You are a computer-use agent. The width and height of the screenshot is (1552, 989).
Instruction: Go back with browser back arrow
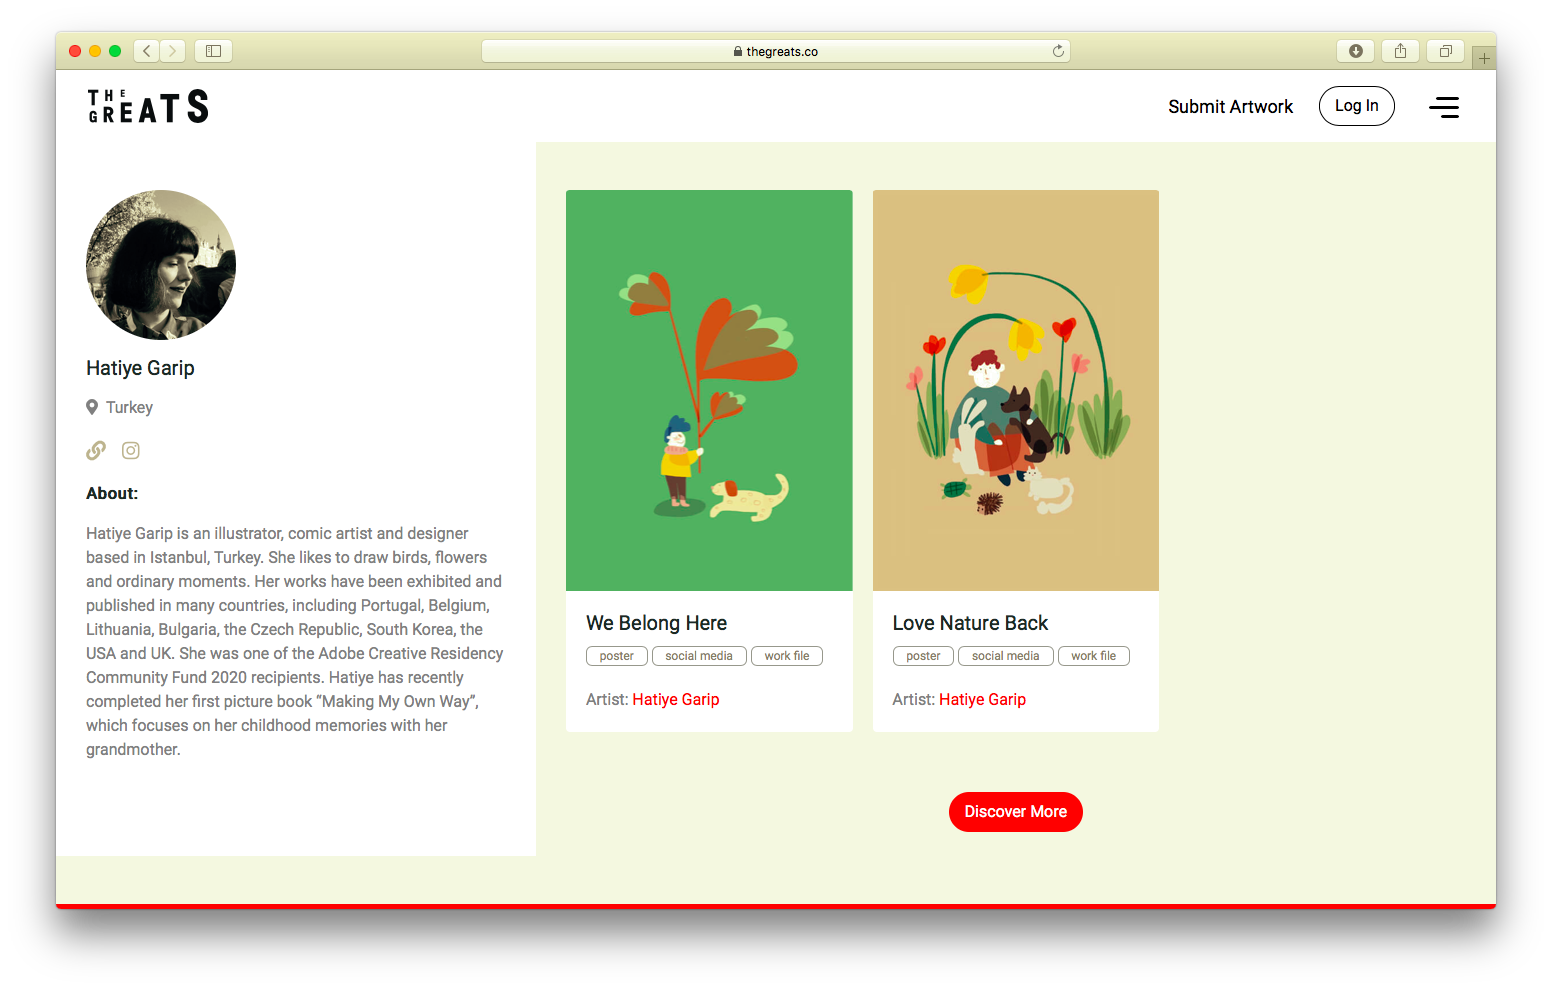(x=147, y=51)
